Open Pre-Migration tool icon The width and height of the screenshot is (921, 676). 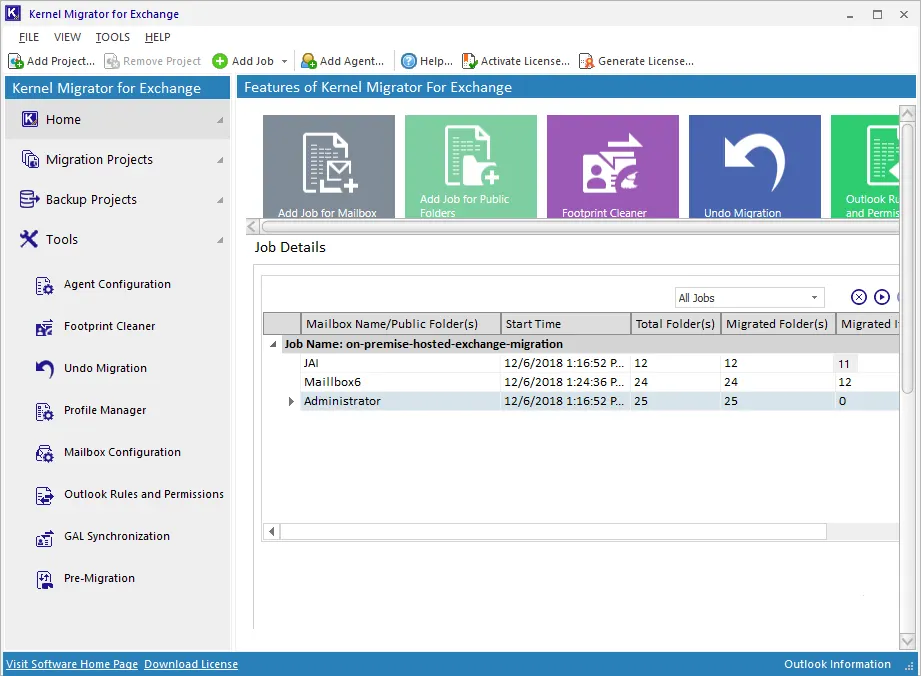45,580
